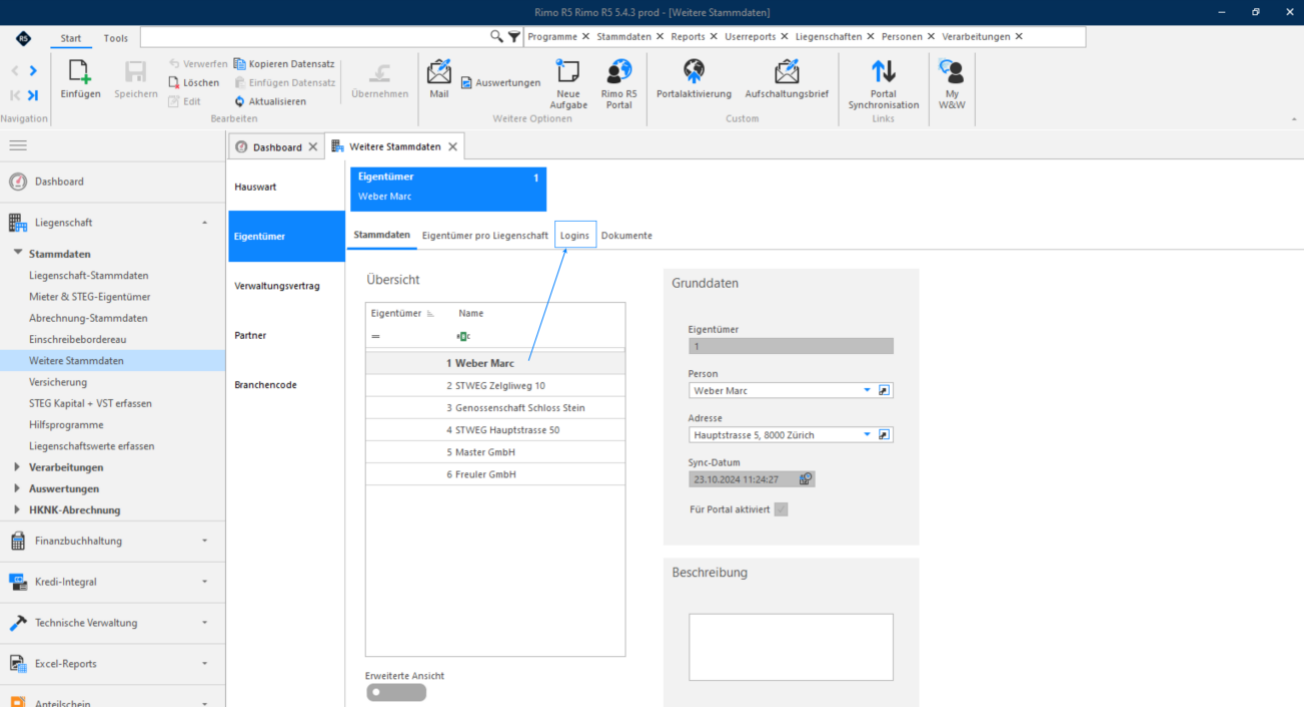Close the Weitere Stammdaten tab
Viewport: 1304px width, 707px height.
[x=452, y=147]
